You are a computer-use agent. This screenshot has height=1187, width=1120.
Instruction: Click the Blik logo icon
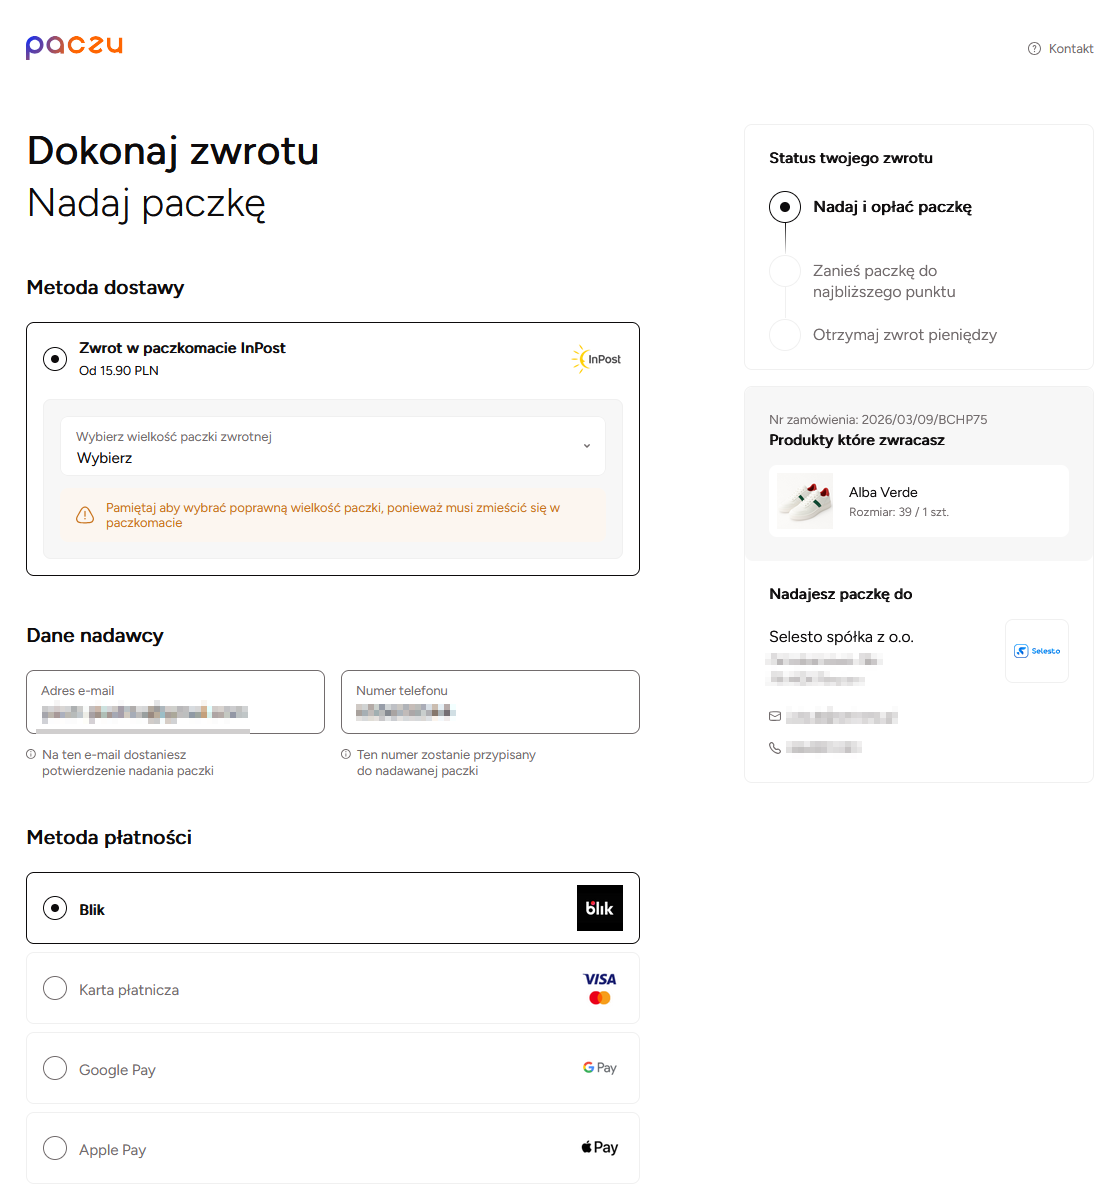coord(599,907)
